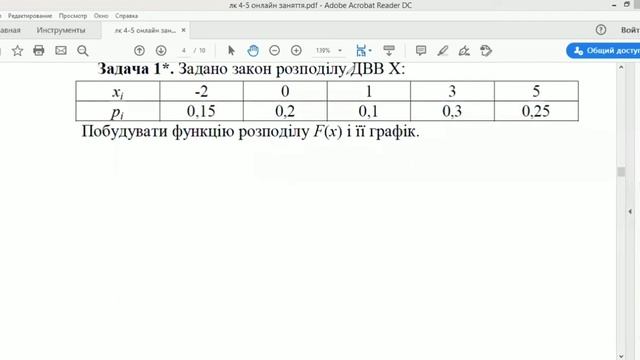
Task: Switch to the Главная tab
Action: pos(10,30)
